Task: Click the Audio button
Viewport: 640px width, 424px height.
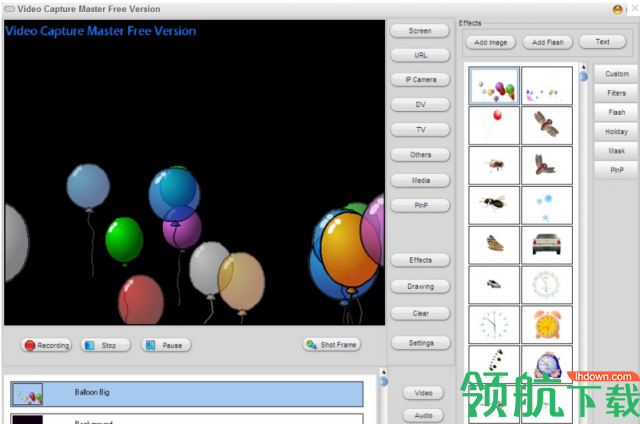Action: [x=423, y=415]
